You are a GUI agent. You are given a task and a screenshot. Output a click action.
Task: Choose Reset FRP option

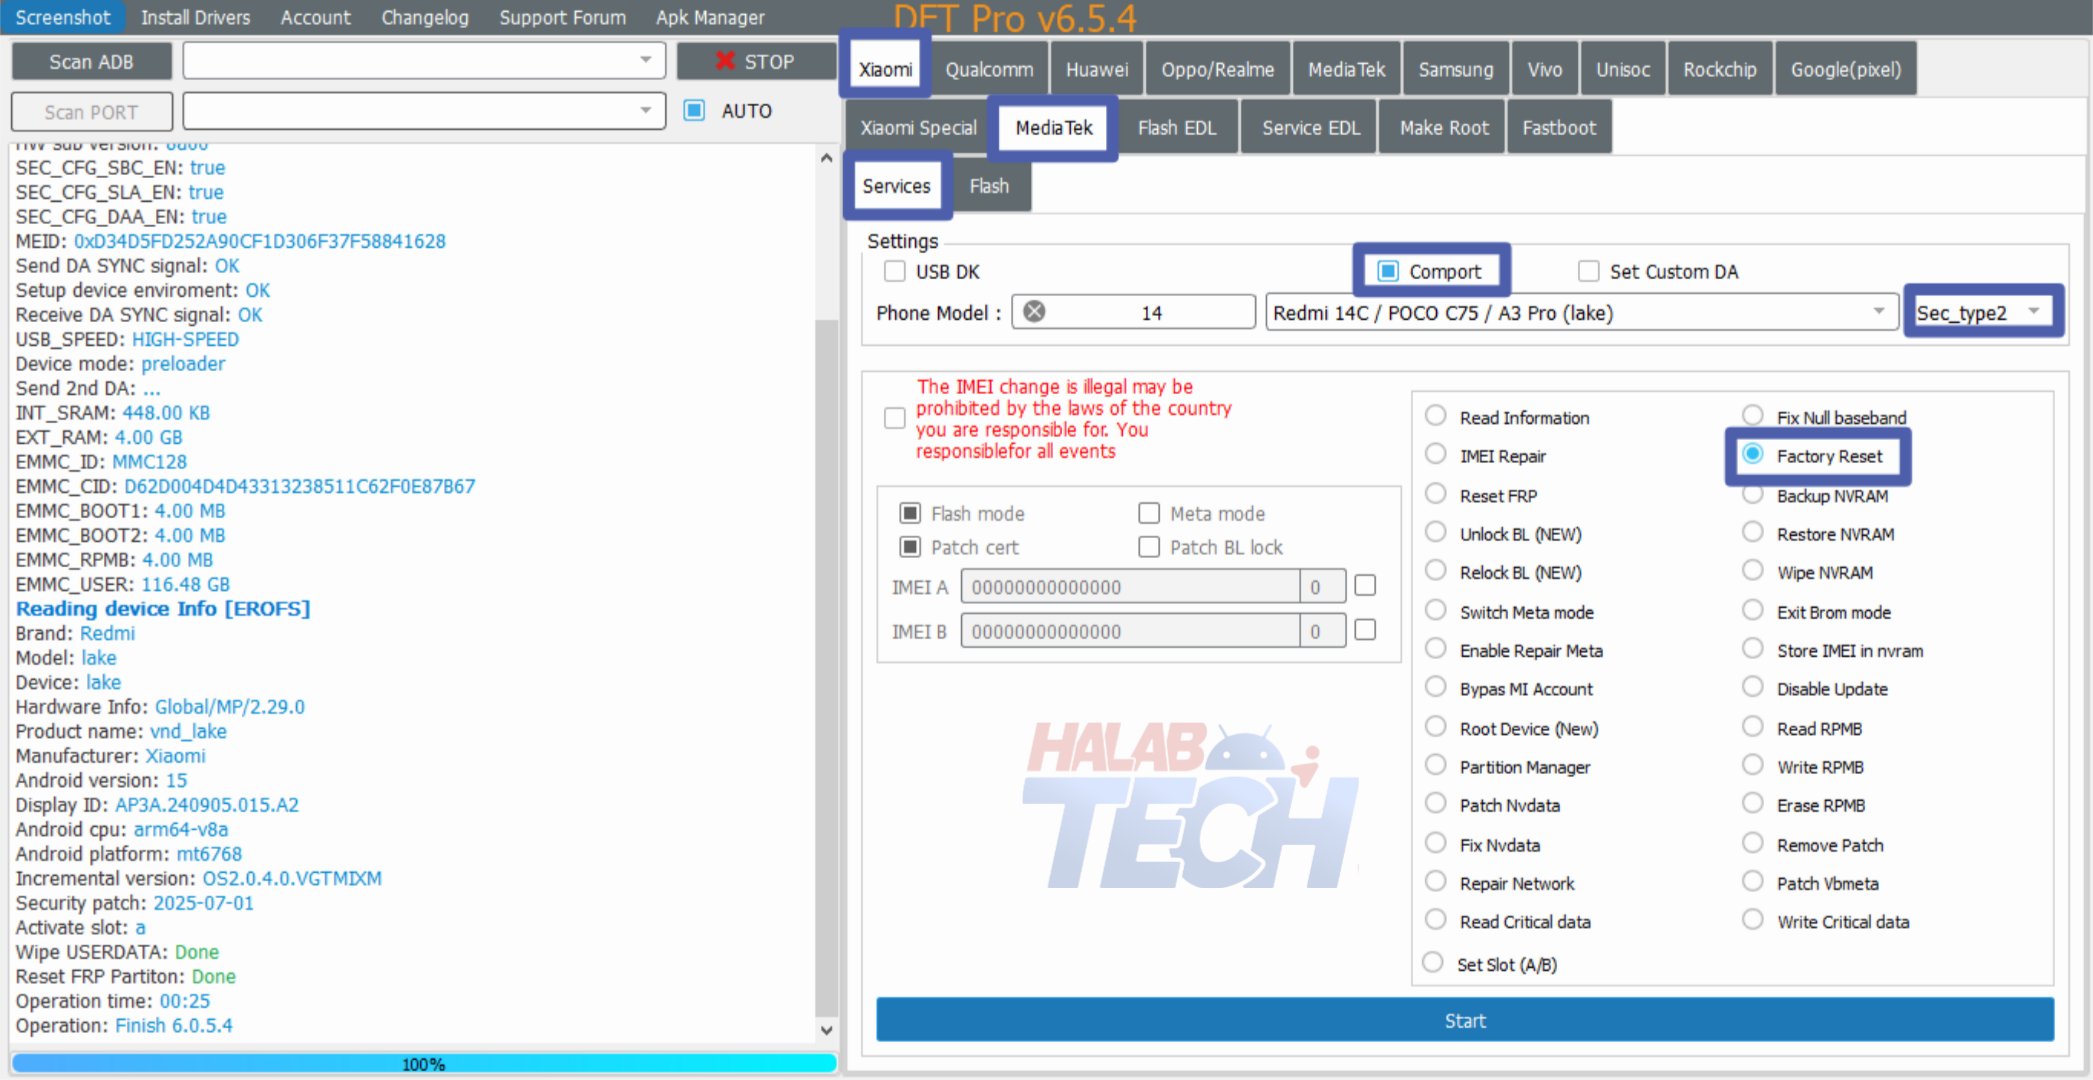pyautogui.click(x=1436, y=494)
